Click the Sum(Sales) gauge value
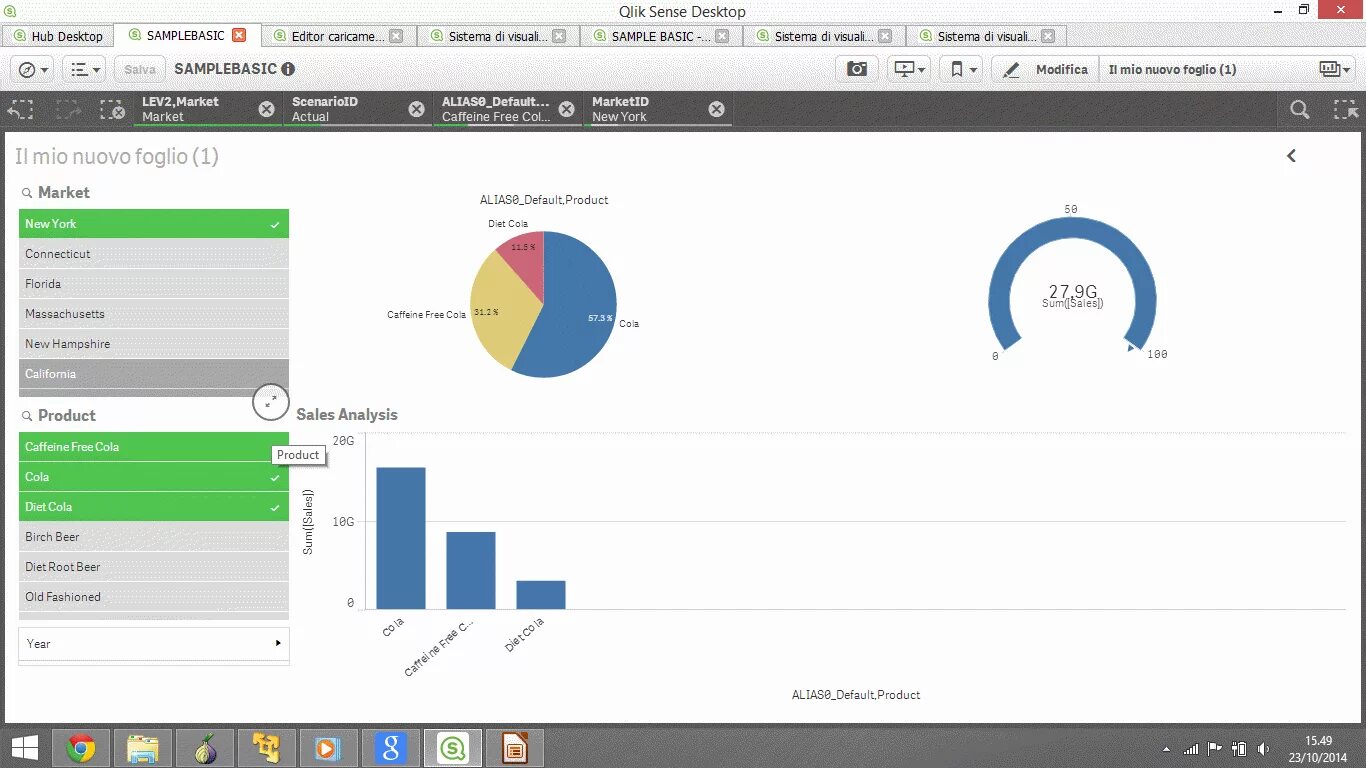Viewport: 1366px width, 768px height. click(1072, 292)
